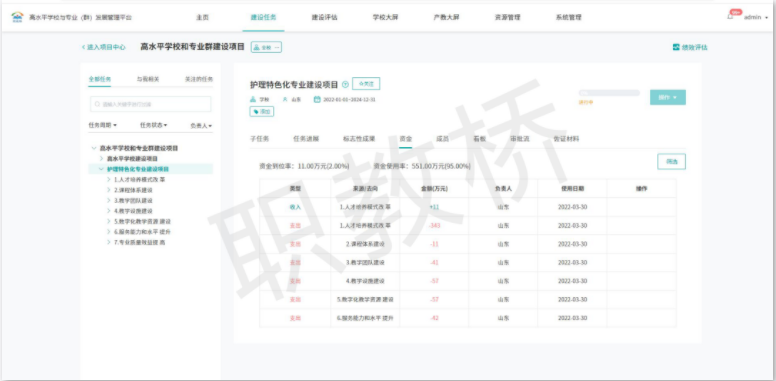Select 5.数字化教学资源建设 in task tree
The width and height of the screenshot is (776, 381).
[x=143, y=221]
